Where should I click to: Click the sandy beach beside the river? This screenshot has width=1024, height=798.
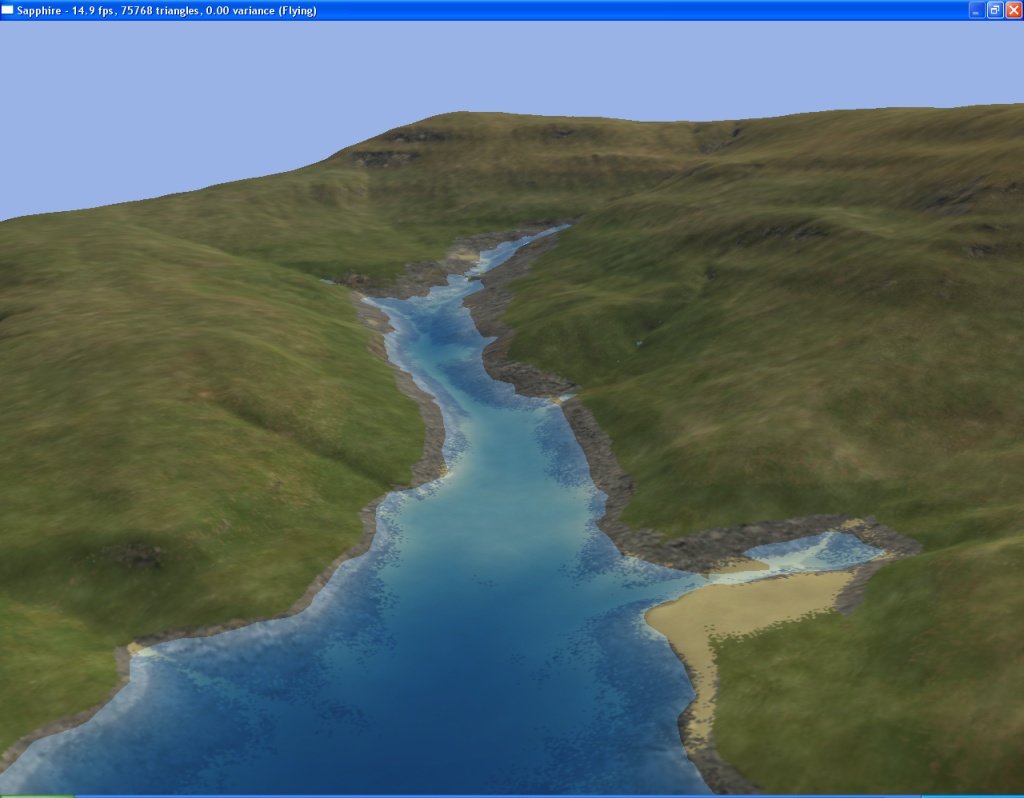point(740,605)
